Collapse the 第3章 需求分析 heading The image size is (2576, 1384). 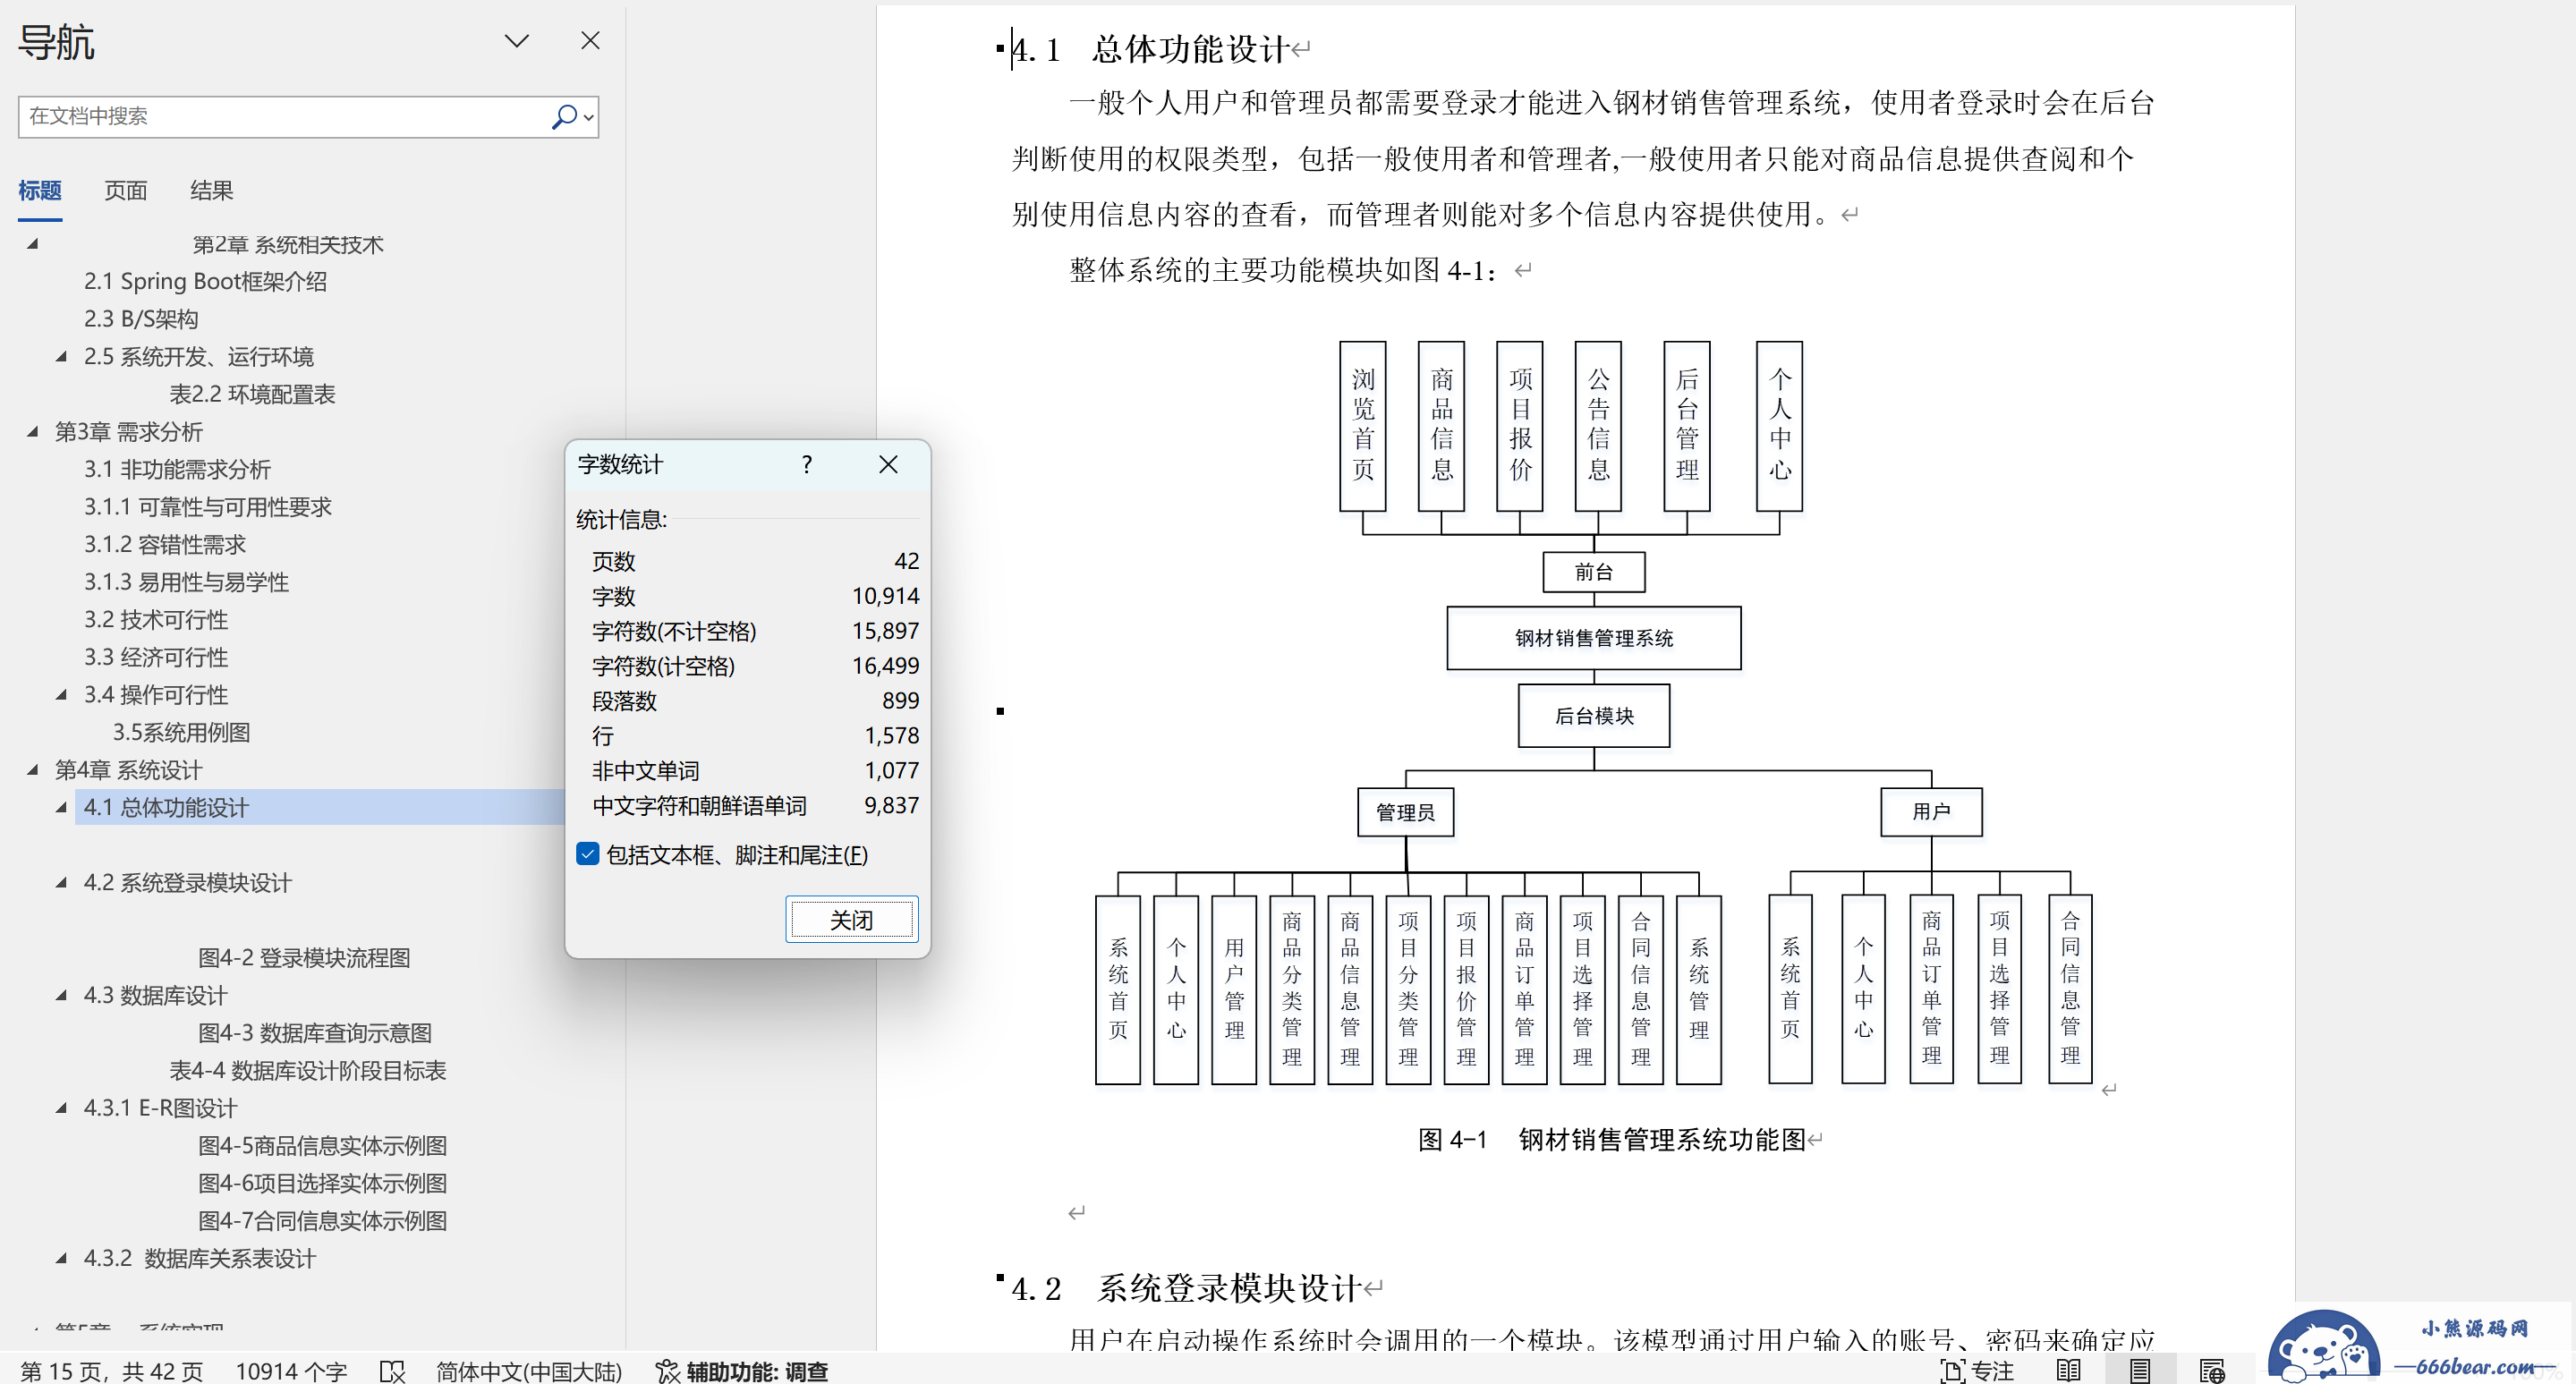click(x=32, y=431)
